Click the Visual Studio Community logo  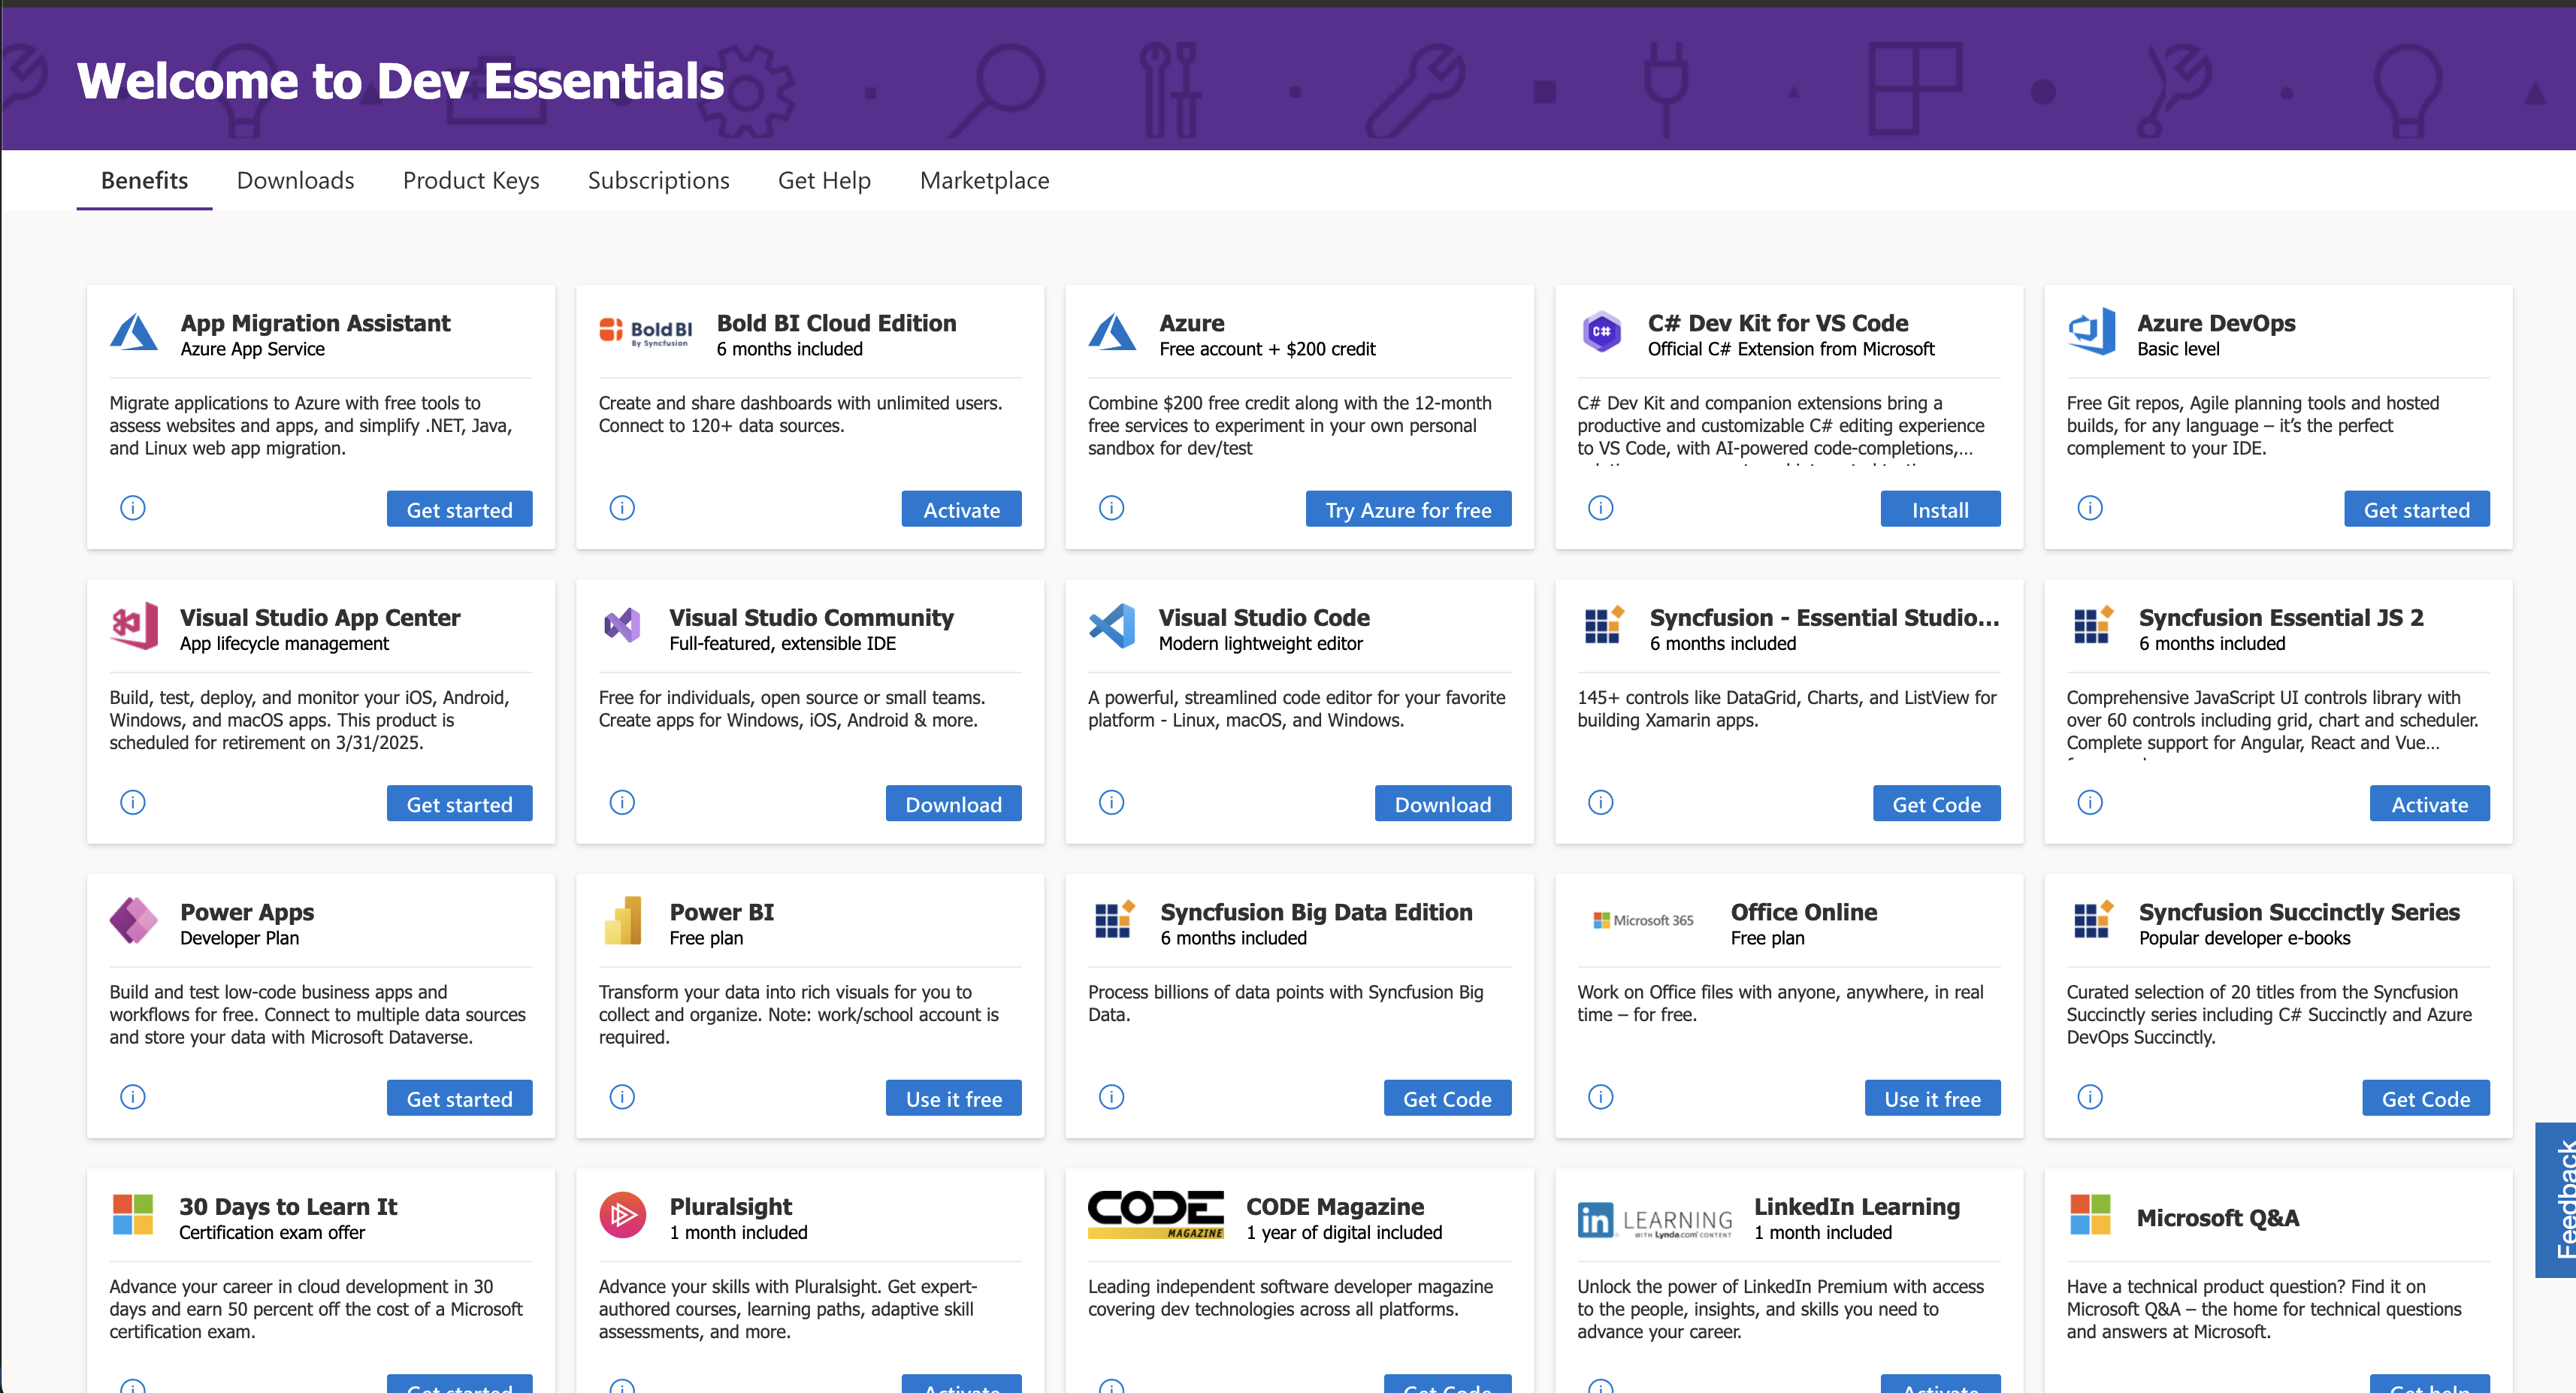pos(622,626)
